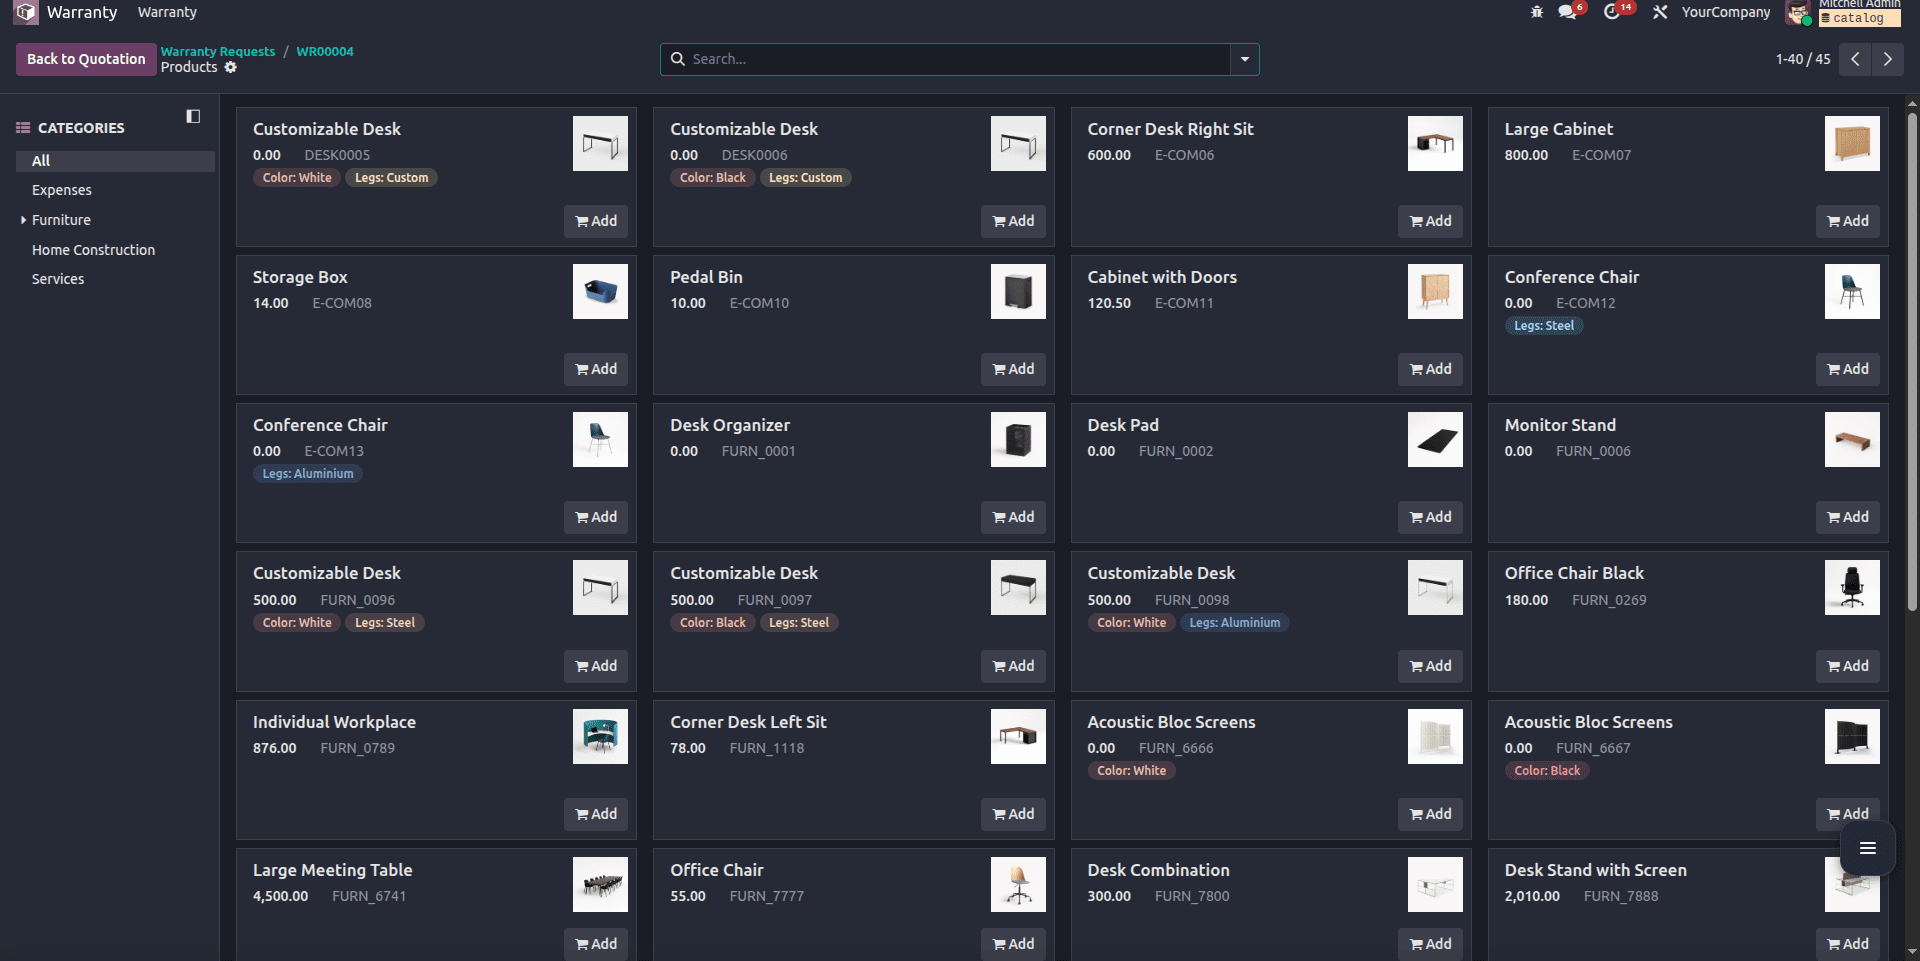1920x961 pixels.
Task: Open the search filter dropdown arrow
Action: pos(1243,59)
